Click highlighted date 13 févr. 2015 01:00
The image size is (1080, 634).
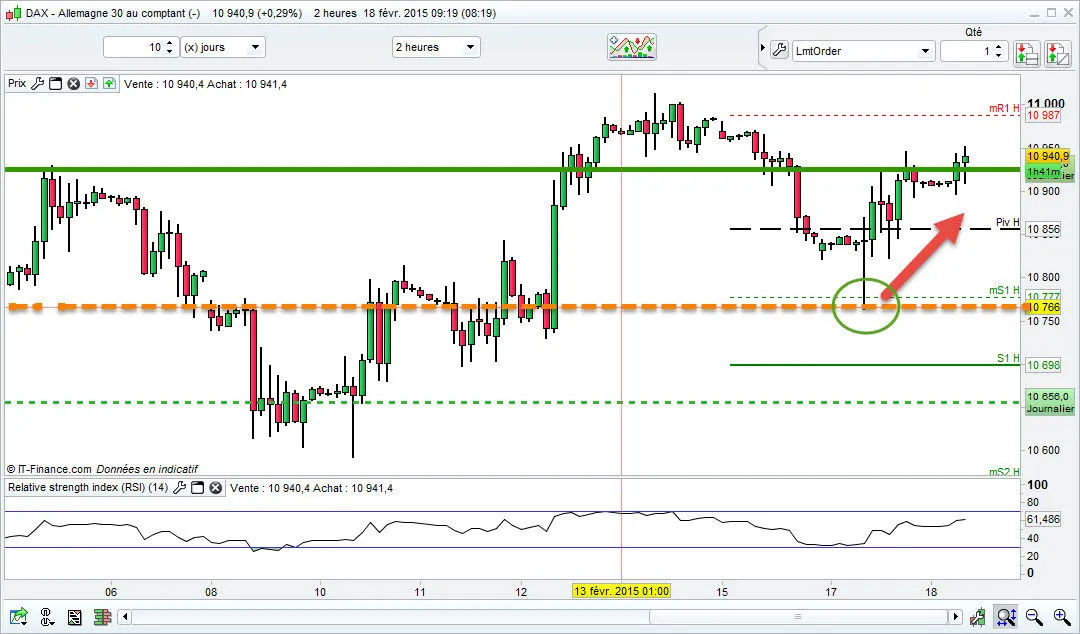tap(621, 591)
